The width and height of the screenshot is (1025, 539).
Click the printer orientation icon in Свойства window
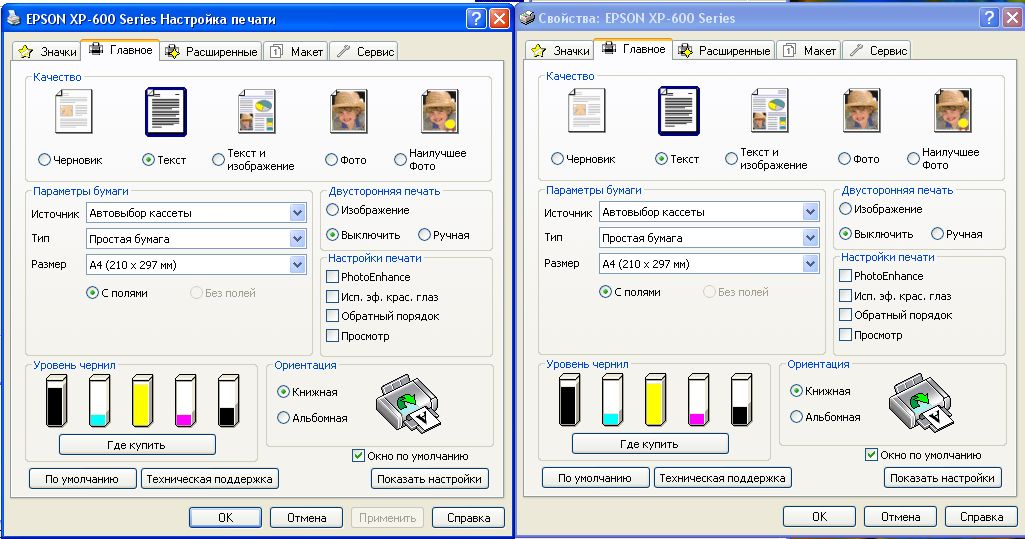pyautogui.click(x=920, y=402)
